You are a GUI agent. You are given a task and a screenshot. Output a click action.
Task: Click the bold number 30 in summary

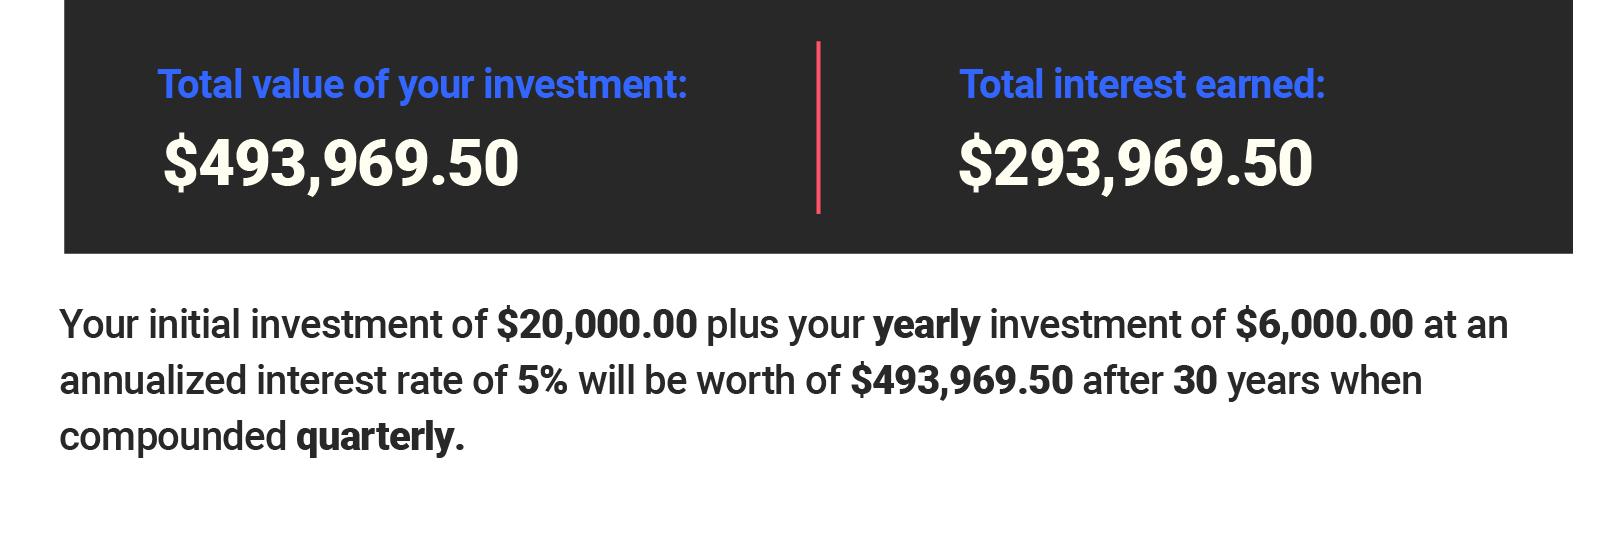tap(1195, 381)
